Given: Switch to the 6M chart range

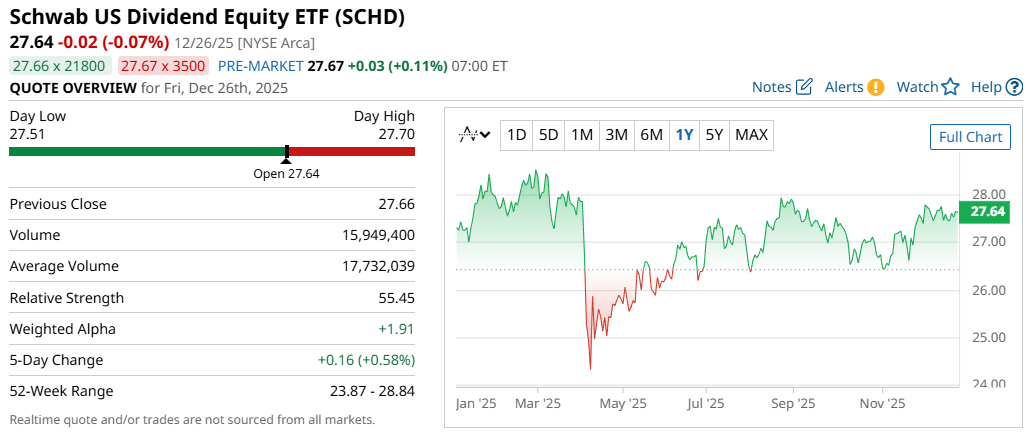Looking at the screenshot, I should [x=651, y=135].
